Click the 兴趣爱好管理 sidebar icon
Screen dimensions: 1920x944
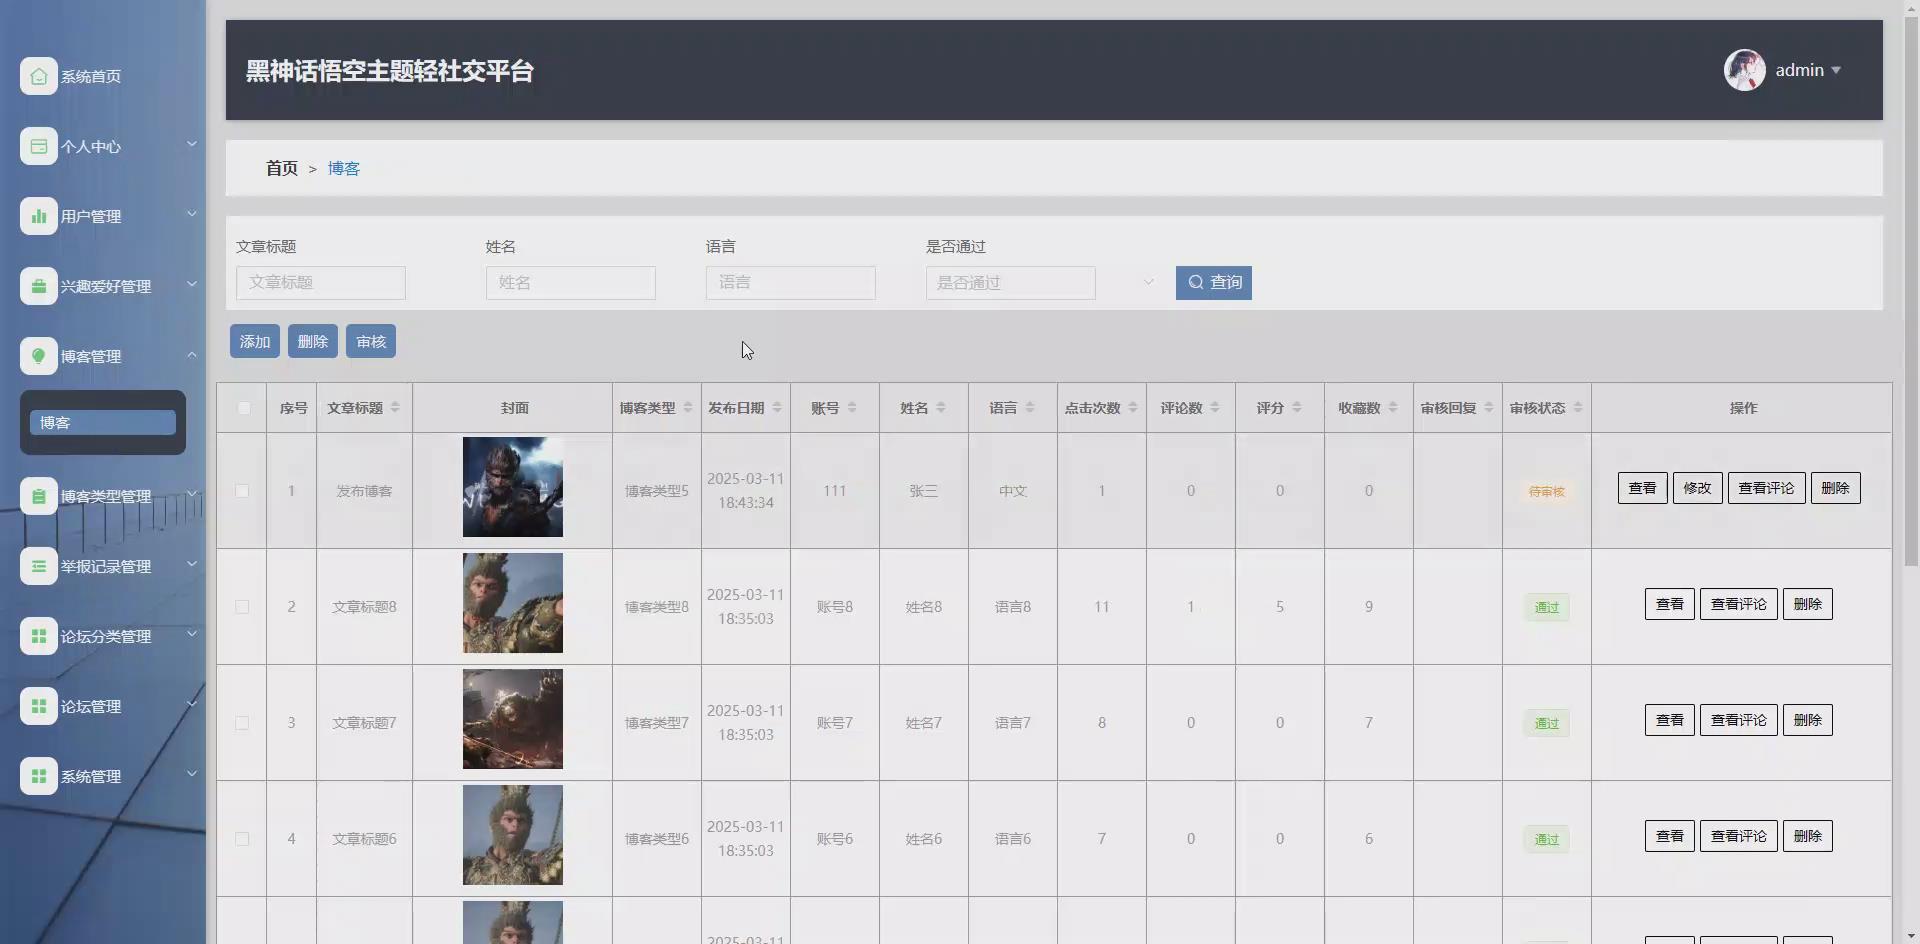point(39,286)
